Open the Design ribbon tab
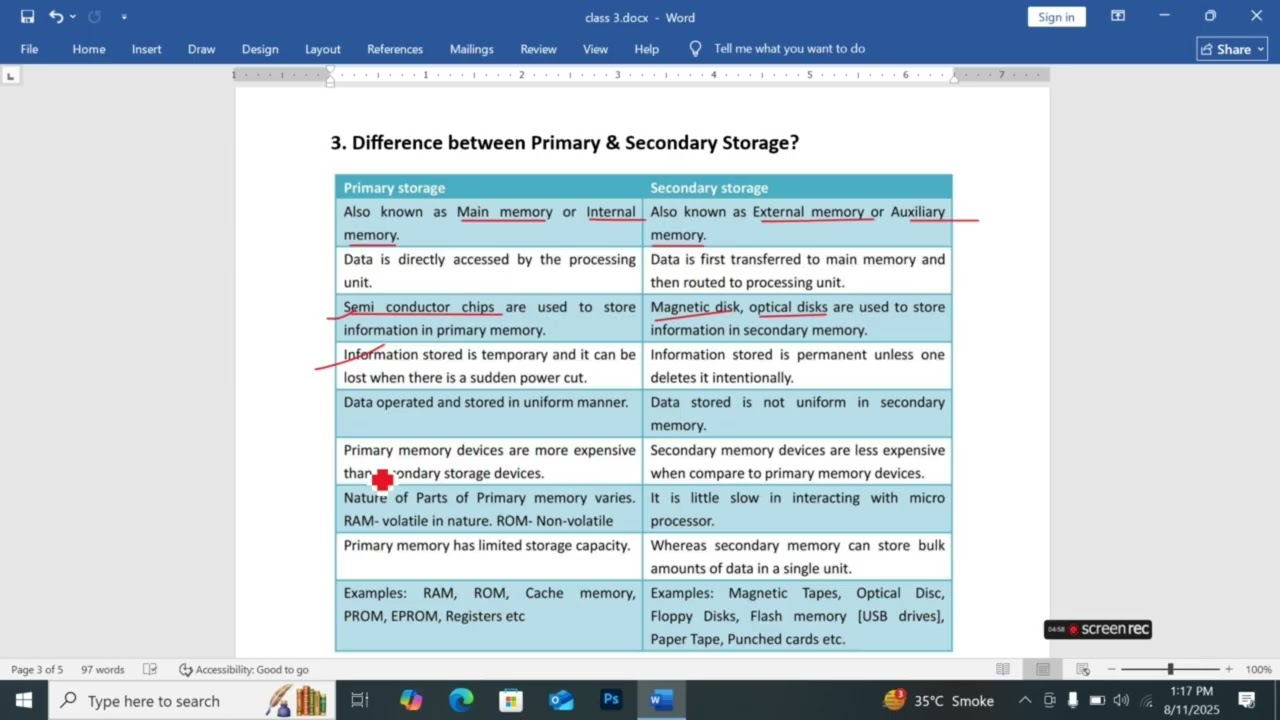The width and height of the screenshot is (1280, 720). point(260,49)
